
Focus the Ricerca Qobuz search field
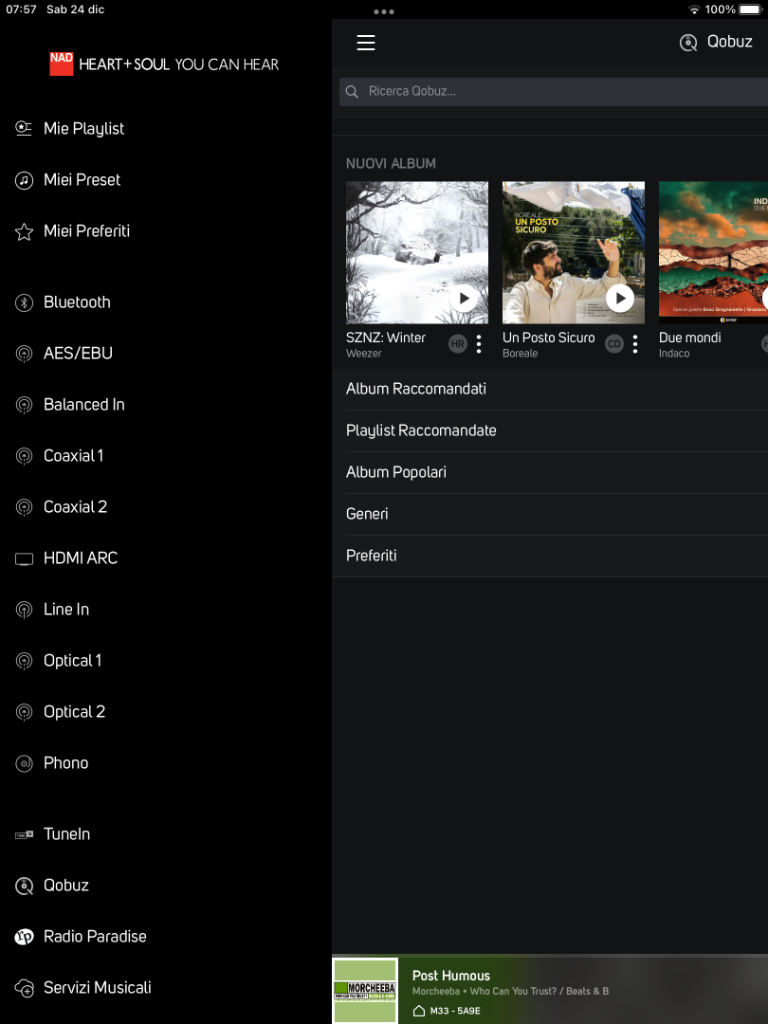[553, 91]
